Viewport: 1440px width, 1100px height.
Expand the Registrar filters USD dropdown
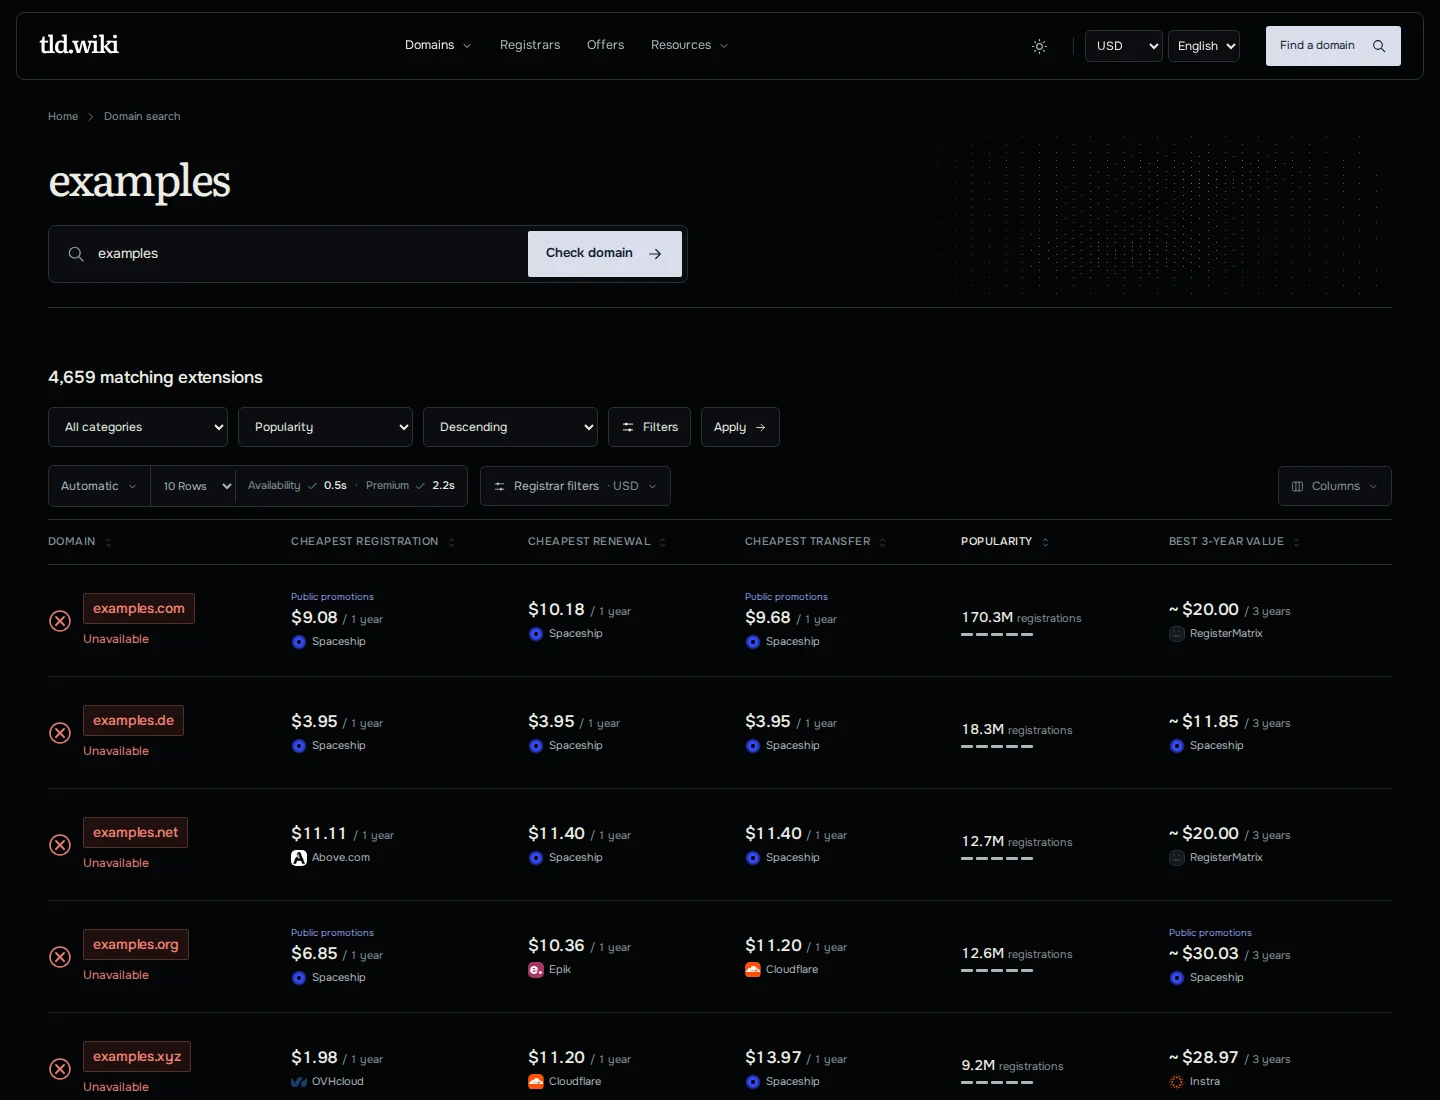pyautogui.click(x=575, y=486)
